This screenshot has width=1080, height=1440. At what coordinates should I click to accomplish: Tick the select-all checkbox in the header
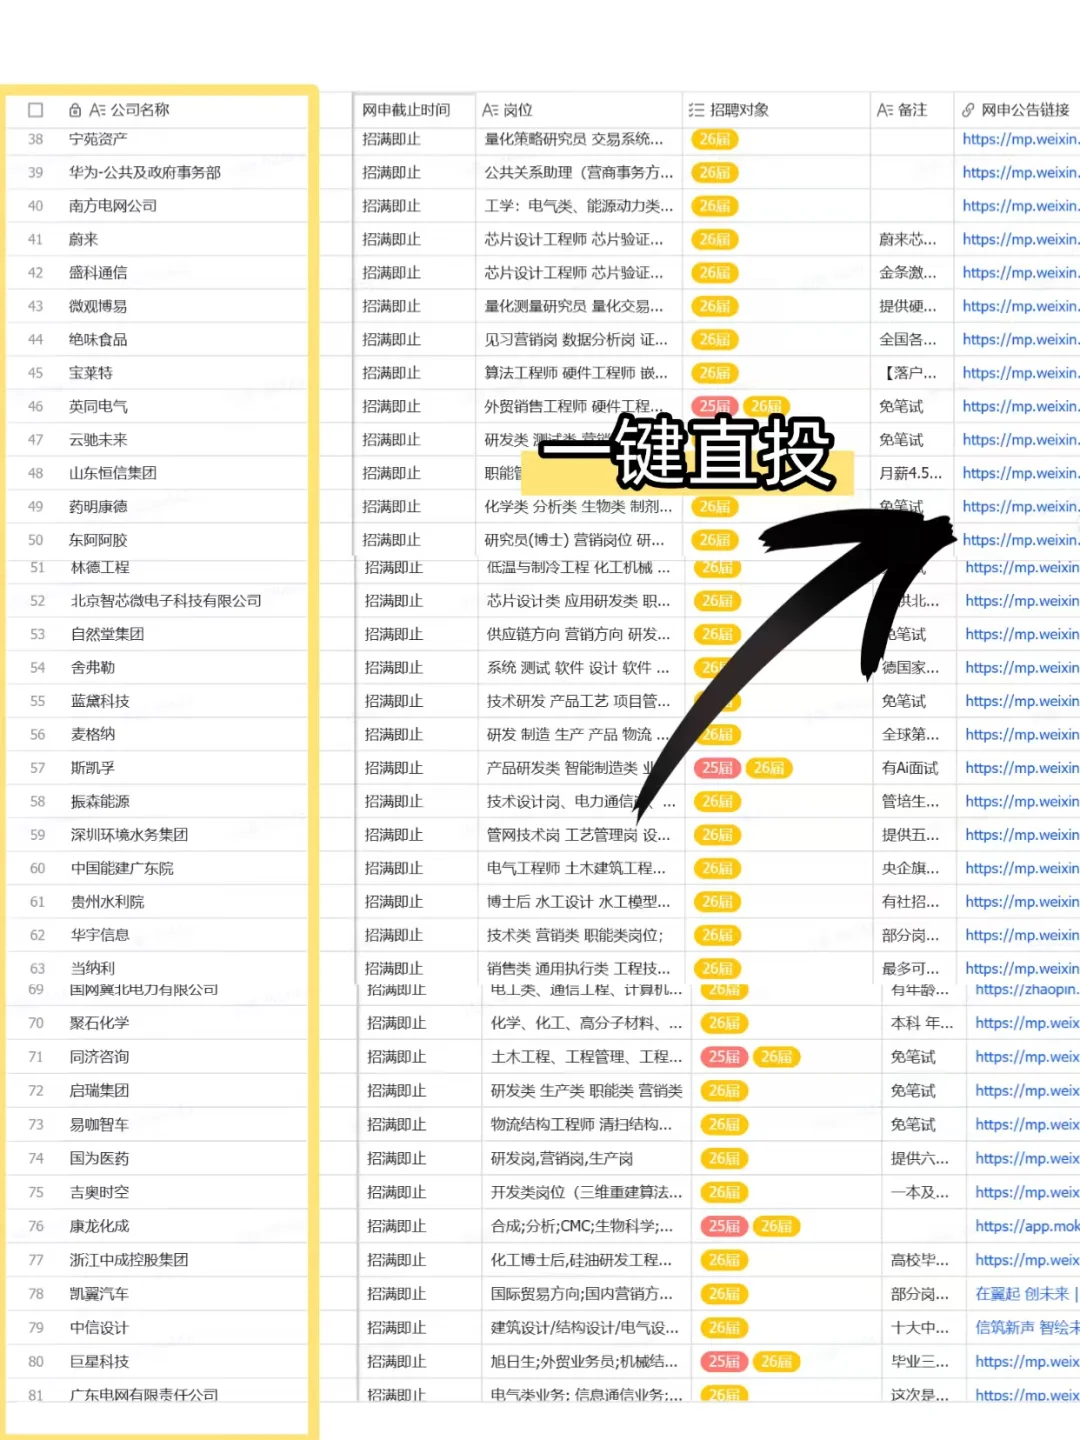tap(36, 110)
